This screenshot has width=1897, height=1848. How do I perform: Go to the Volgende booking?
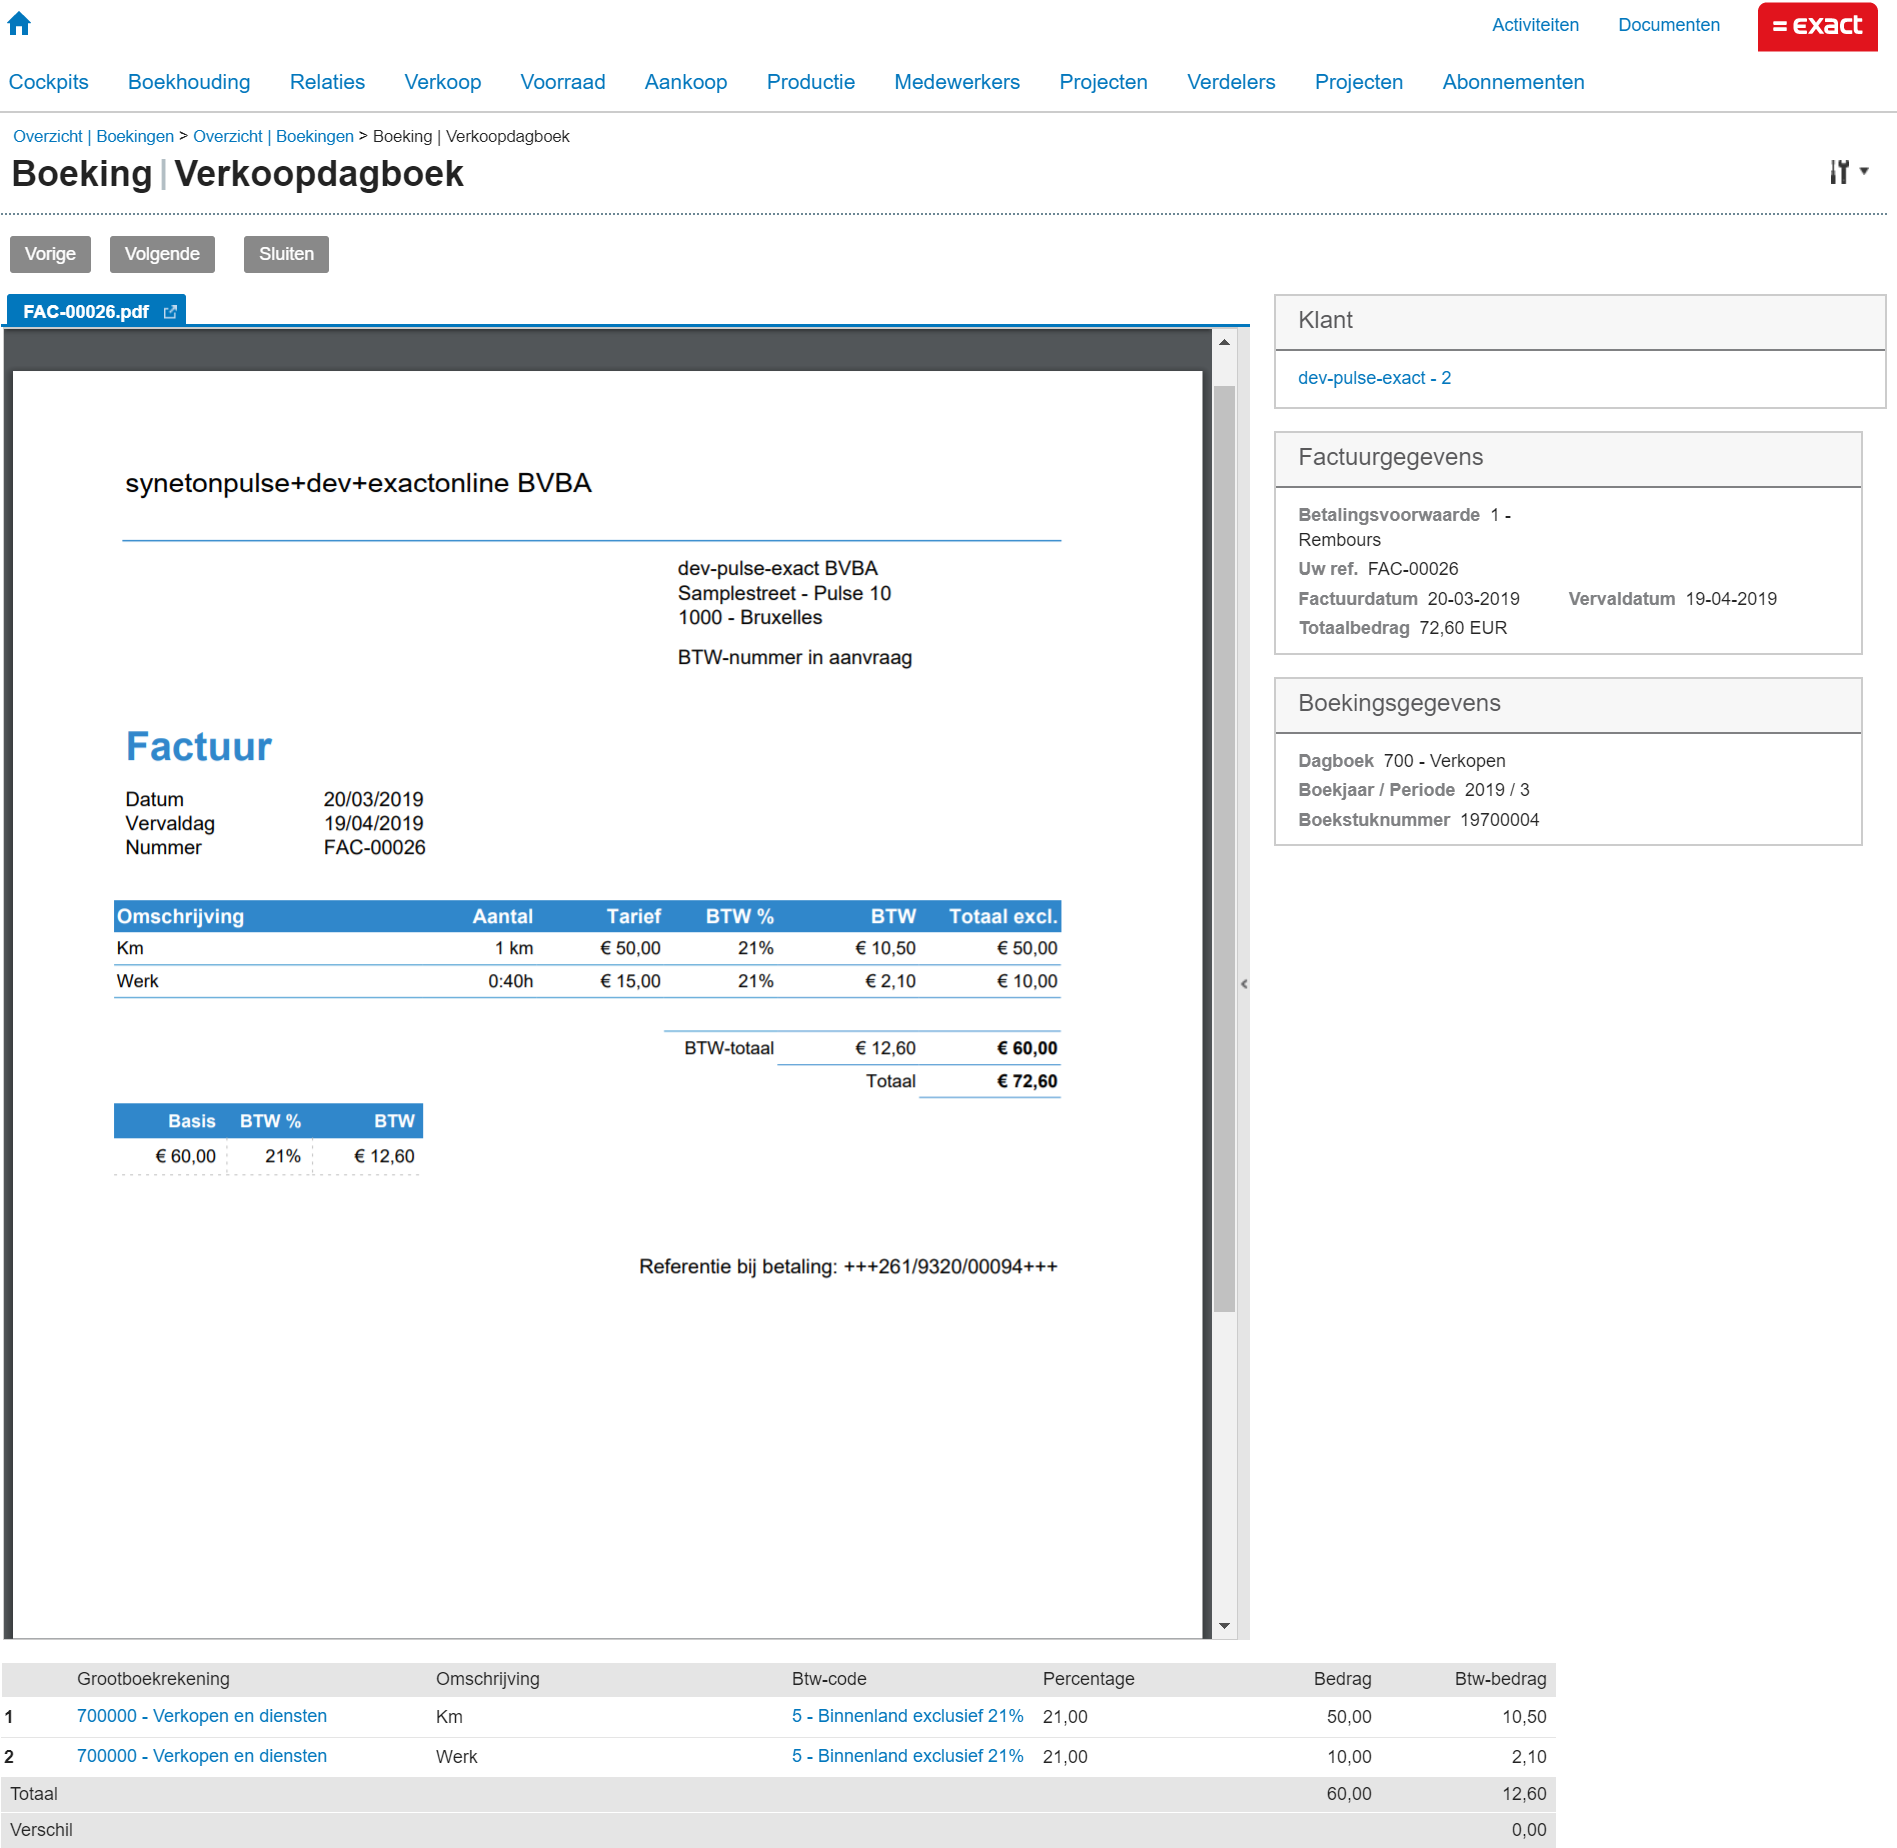(x=162, y=254)
